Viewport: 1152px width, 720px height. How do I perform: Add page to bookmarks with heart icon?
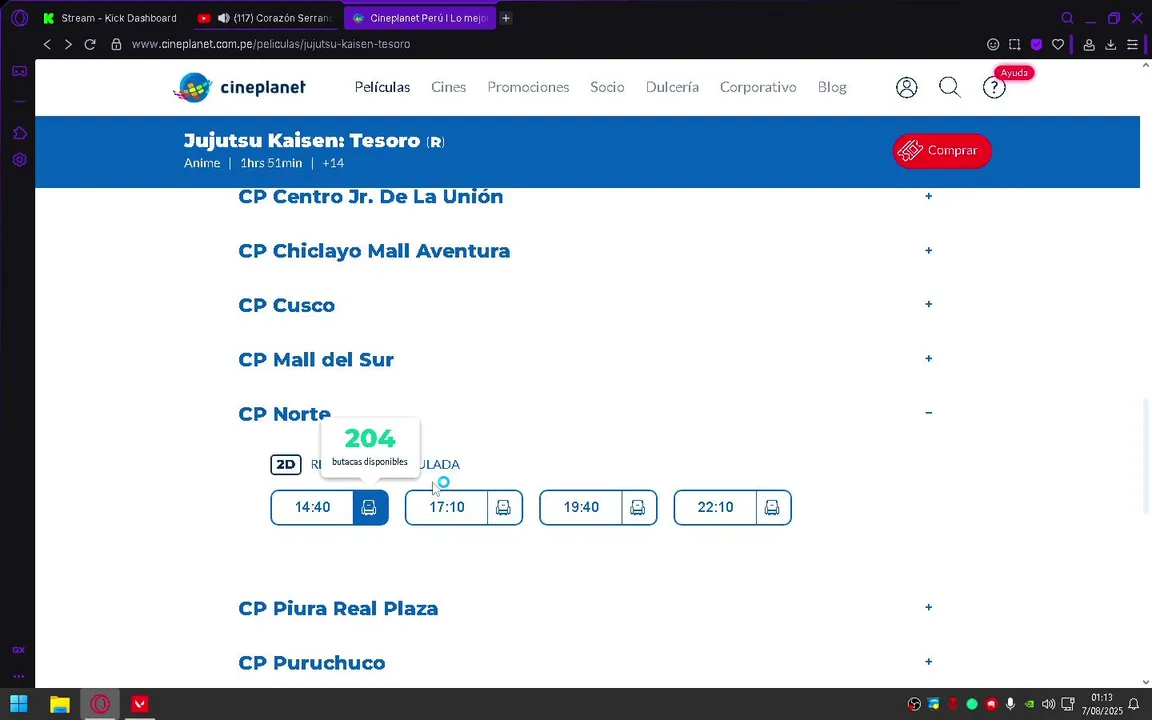[x=1058, y=44]
